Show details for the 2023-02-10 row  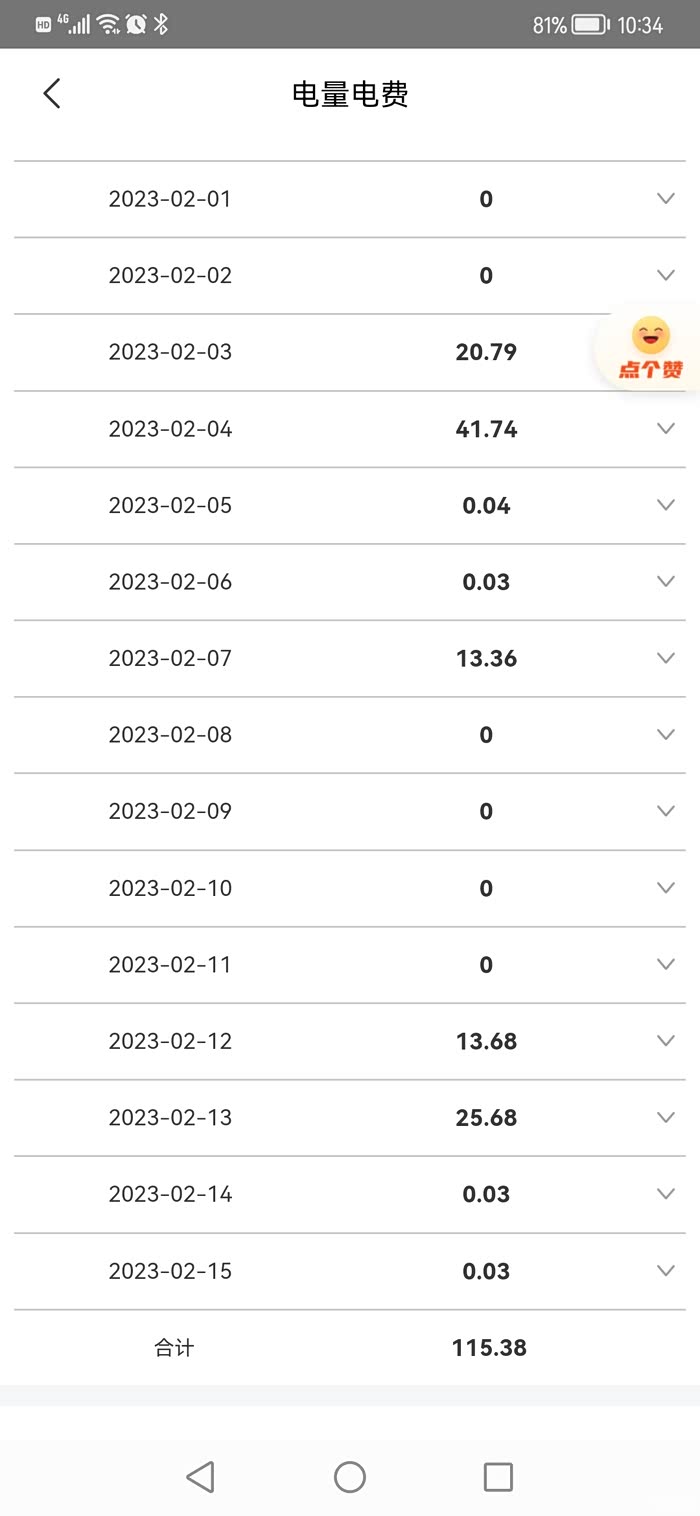click(666, 888)
